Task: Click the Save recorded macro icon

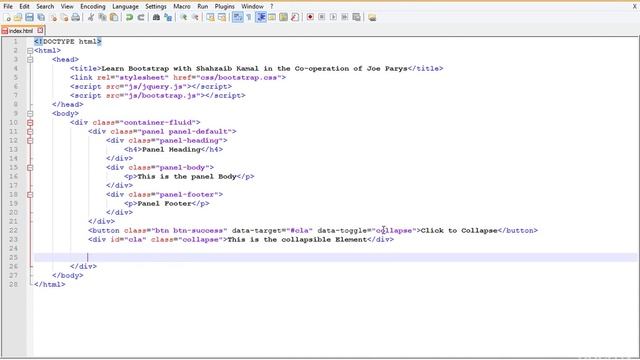Action: pyautogui.click(x=356, y=17)
